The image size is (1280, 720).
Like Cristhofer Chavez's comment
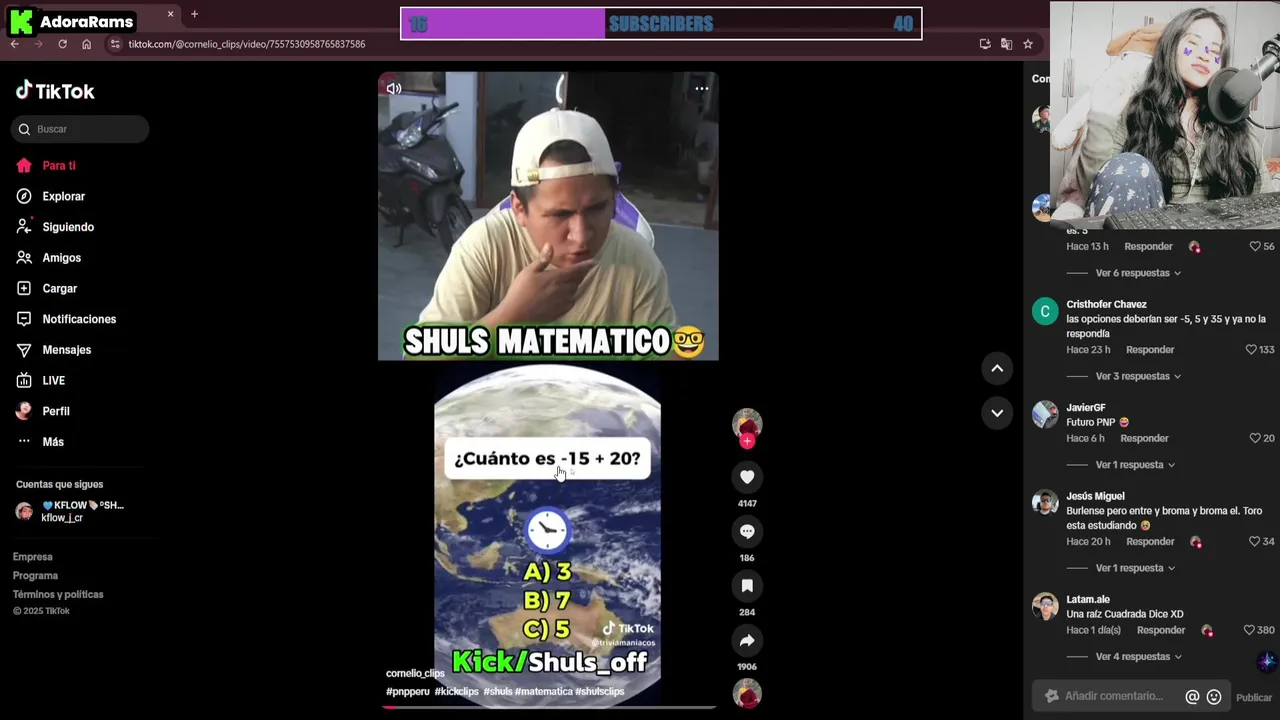tap(1251, 350)
